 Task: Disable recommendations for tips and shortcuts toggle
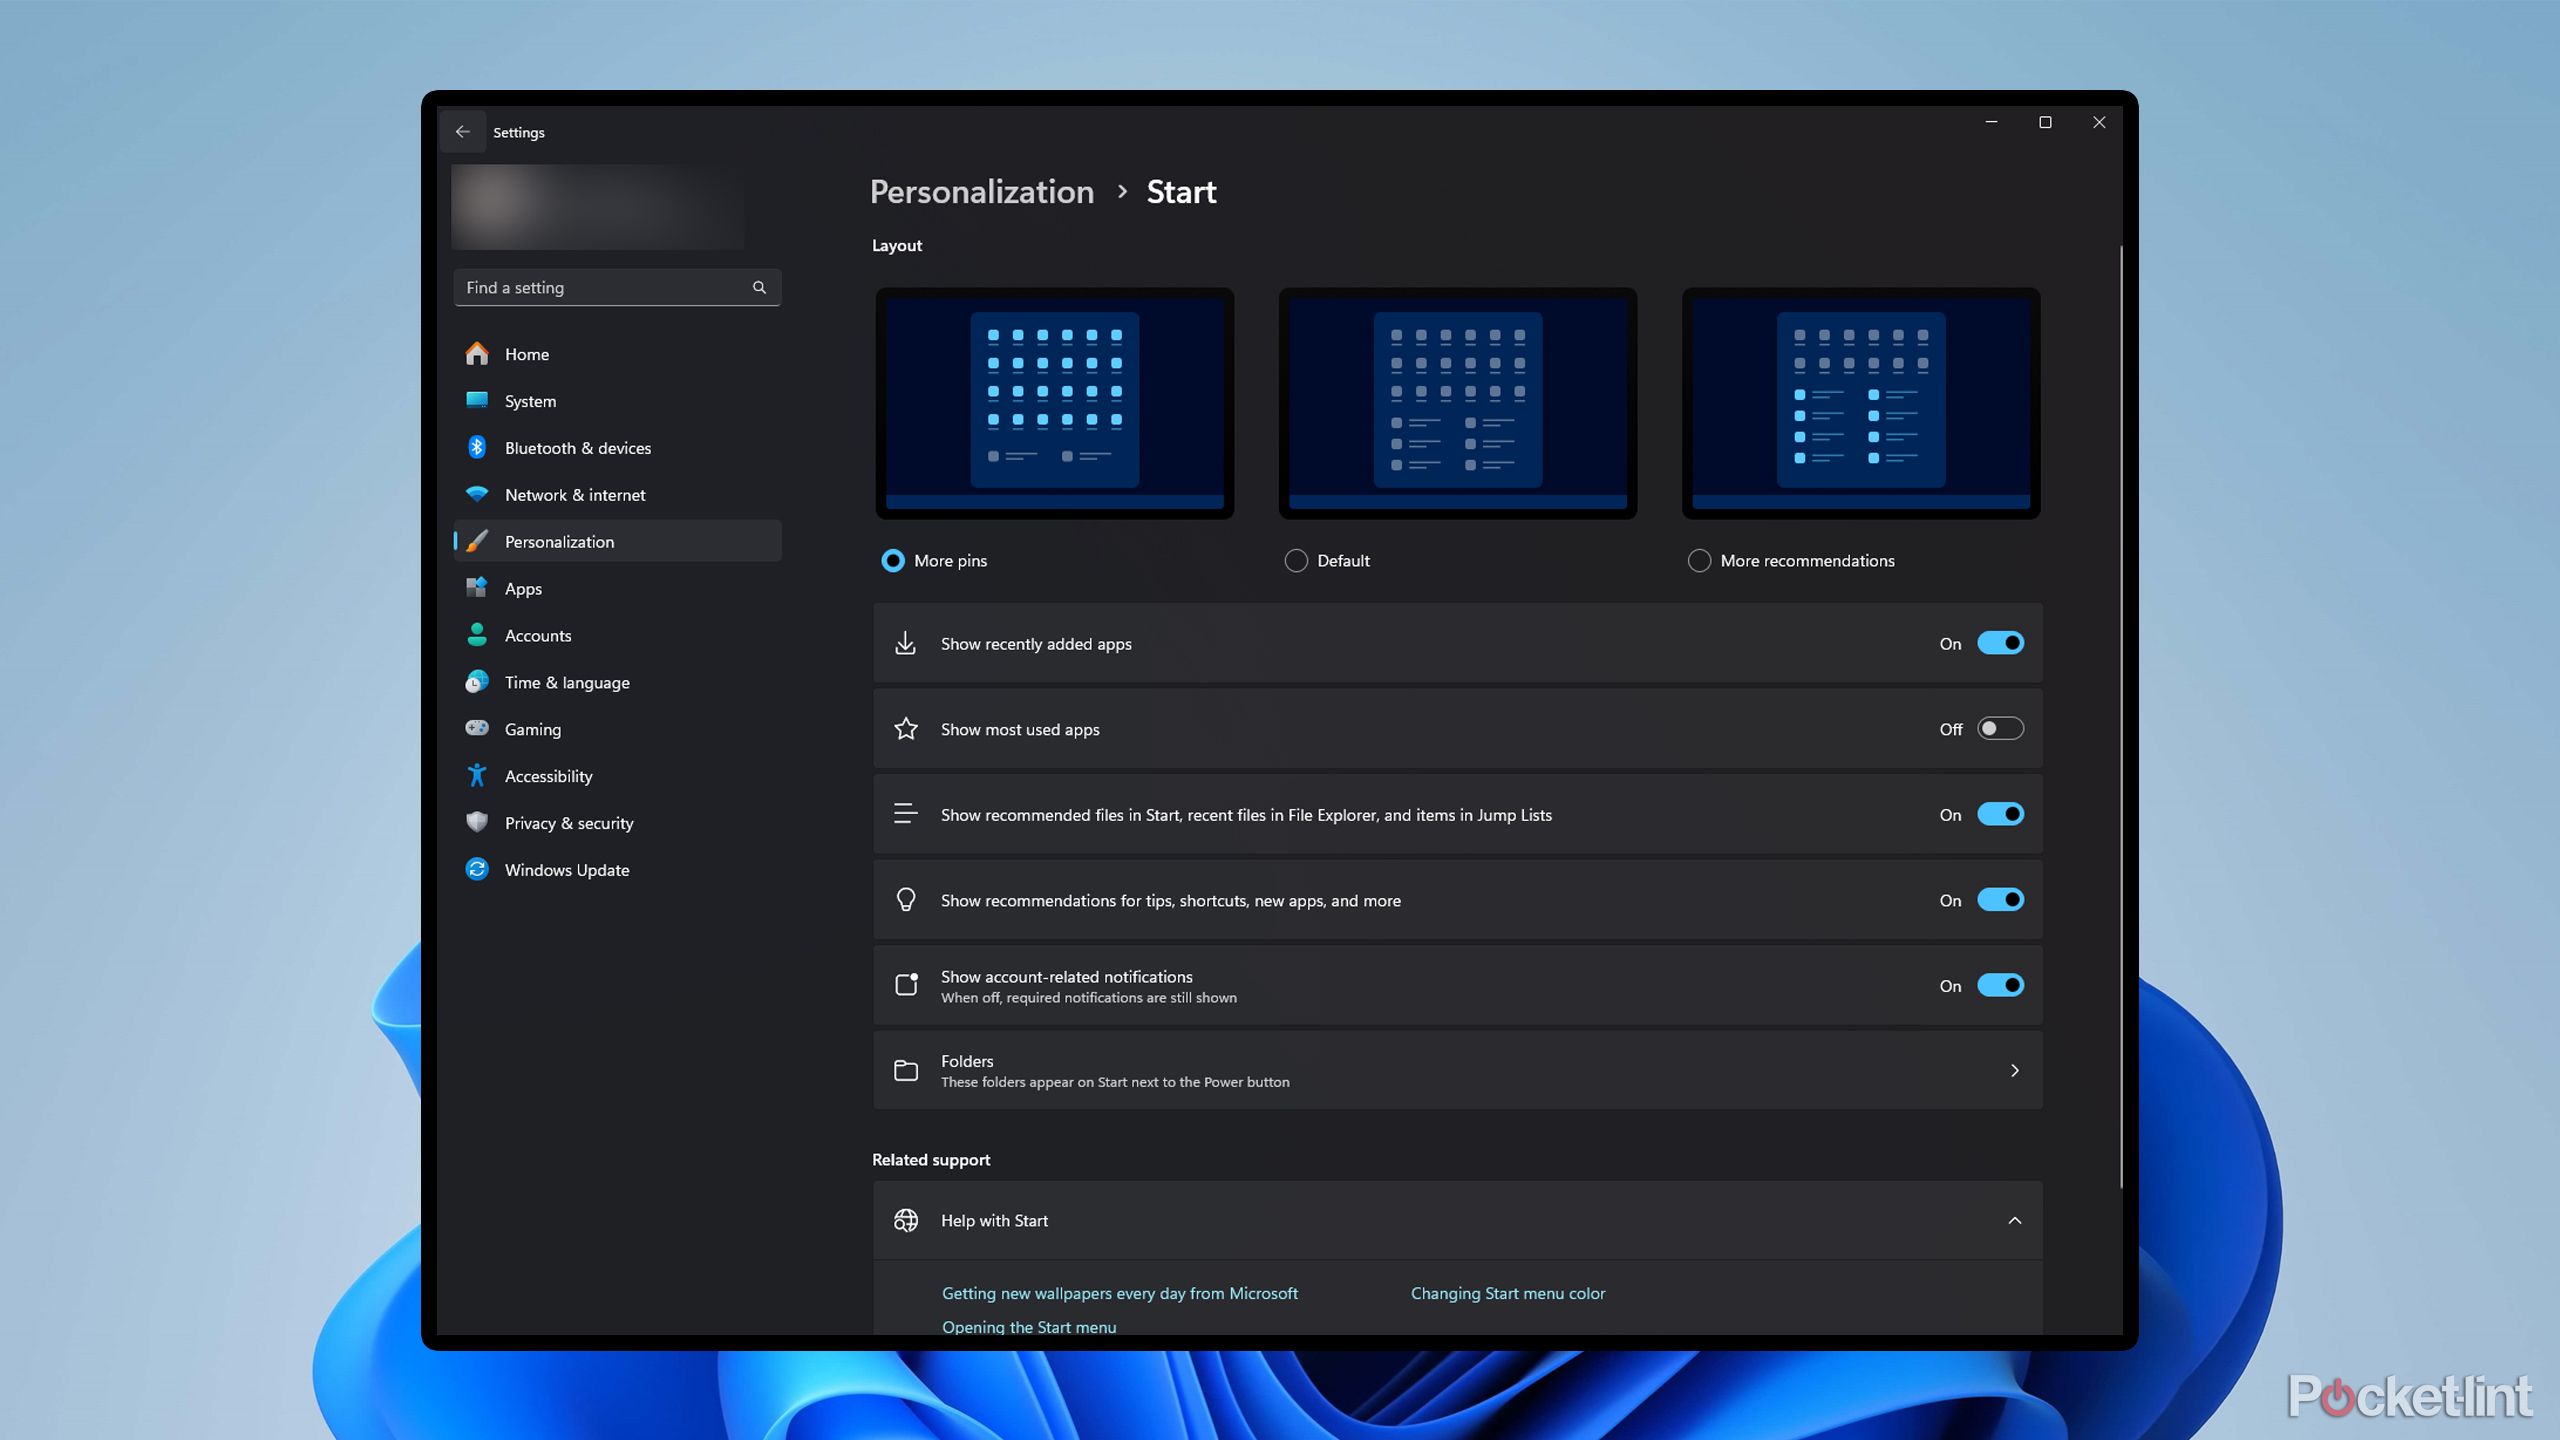tap(2000, 900)
